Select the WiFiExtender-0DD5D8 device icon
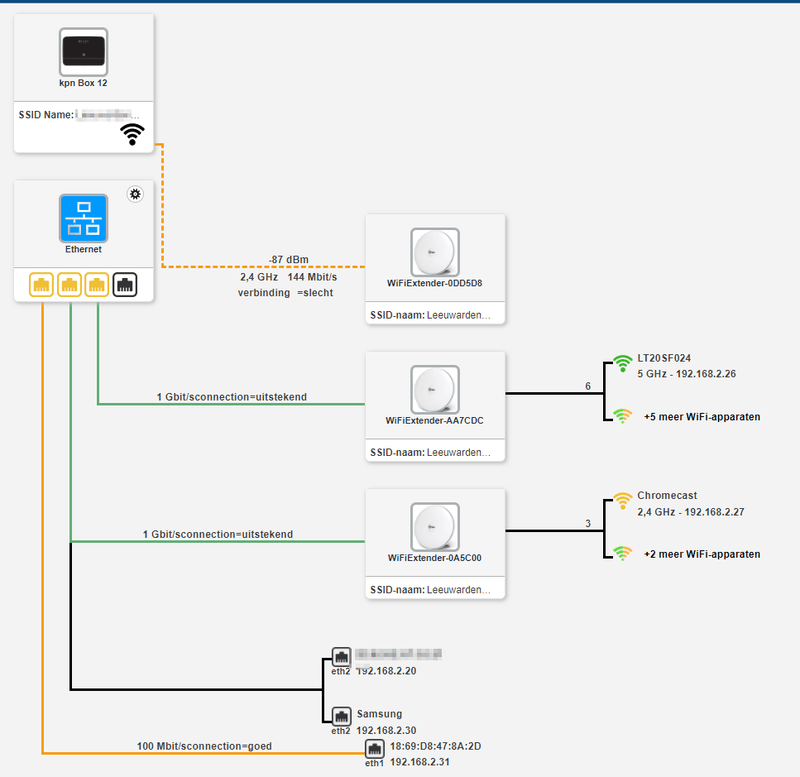The width and height of the screenshot is (800, 777). point(435,252)
